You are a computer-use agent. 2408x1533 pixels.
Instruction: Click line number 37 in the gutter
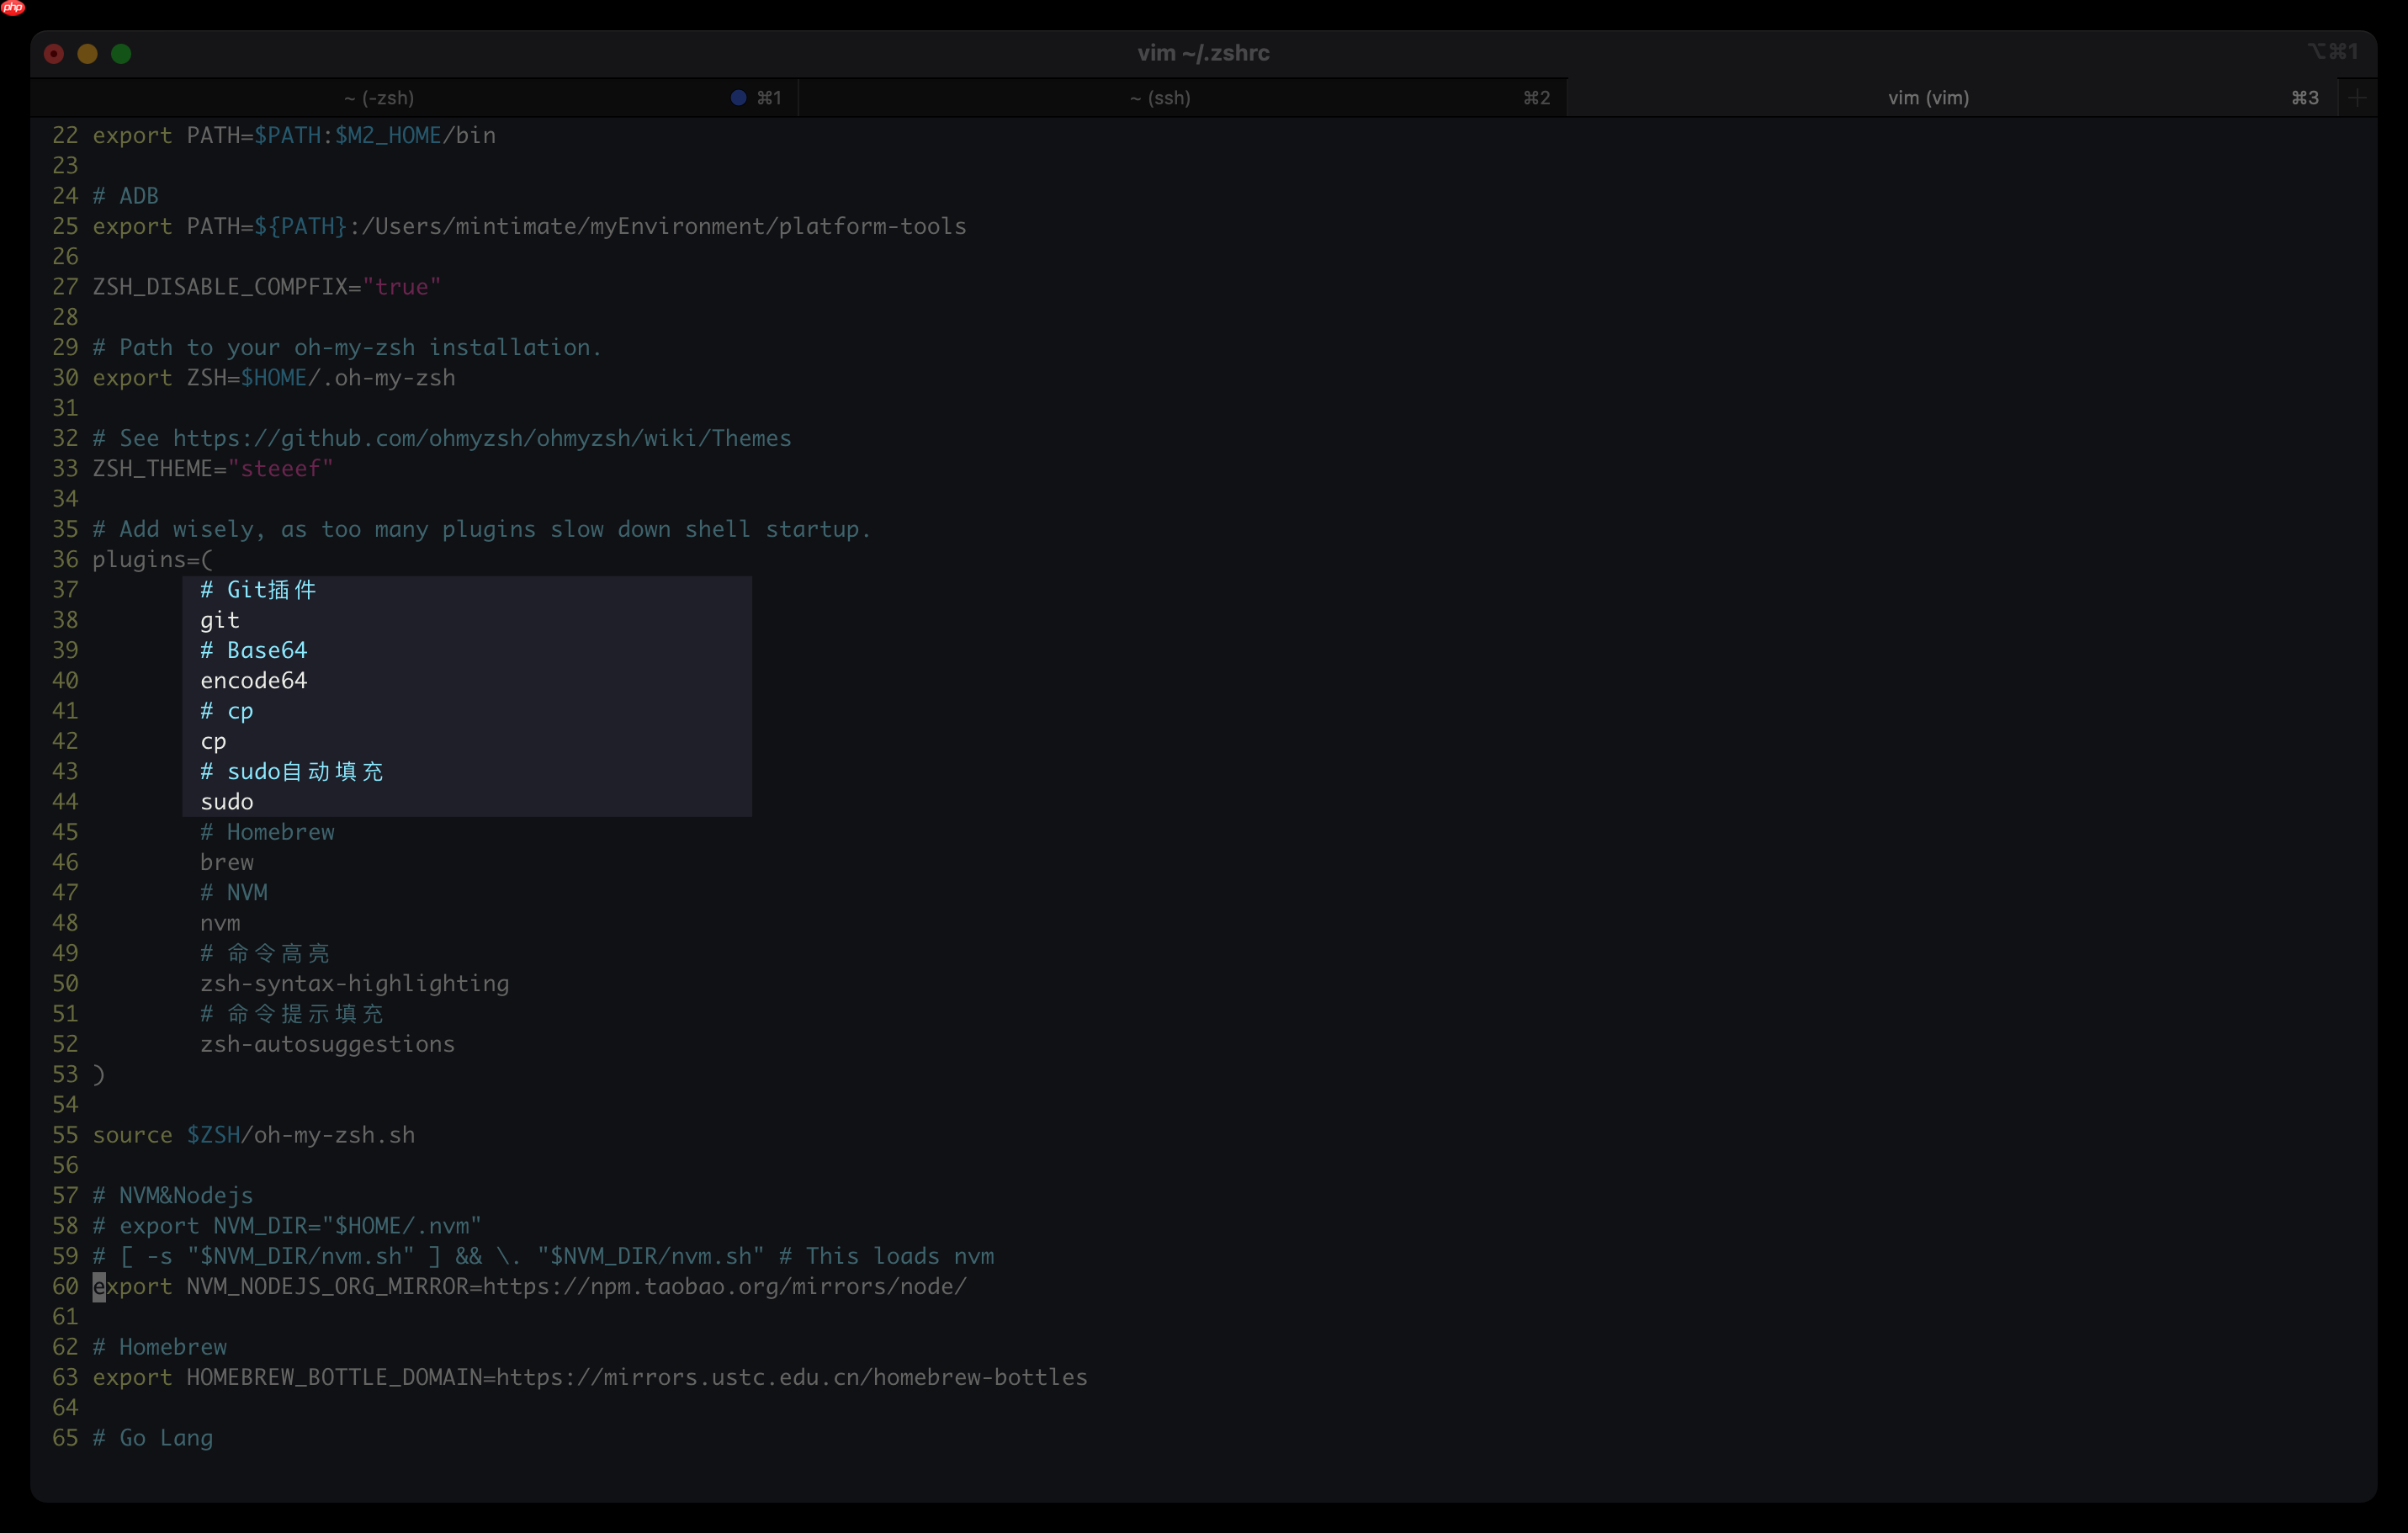pos(64,589)
